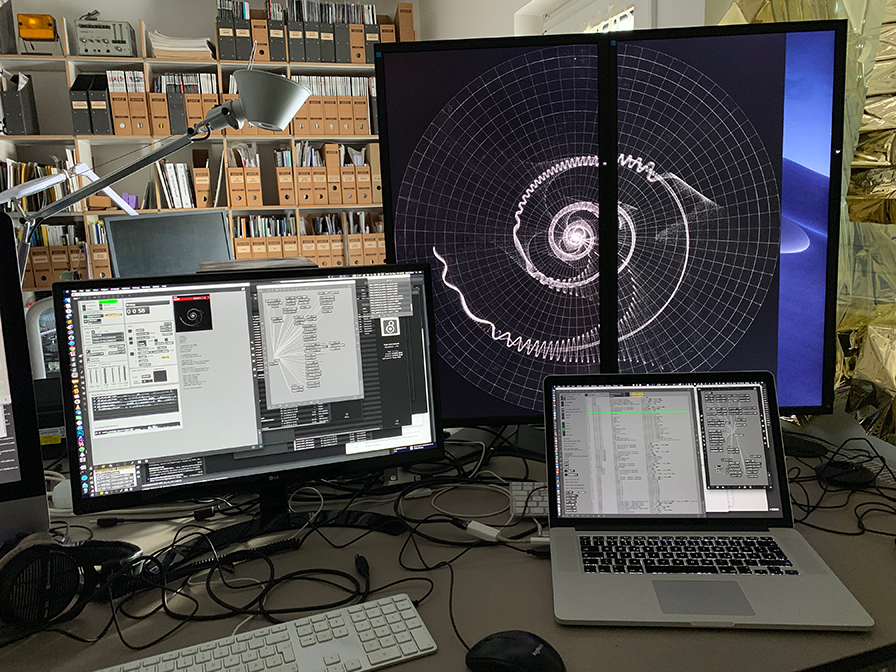Image resolution: width=896 pixels, height=672 pixels.
Task: Adjust the leftmost vertical fader in the mixer section
Action: [x=91, y=377]
